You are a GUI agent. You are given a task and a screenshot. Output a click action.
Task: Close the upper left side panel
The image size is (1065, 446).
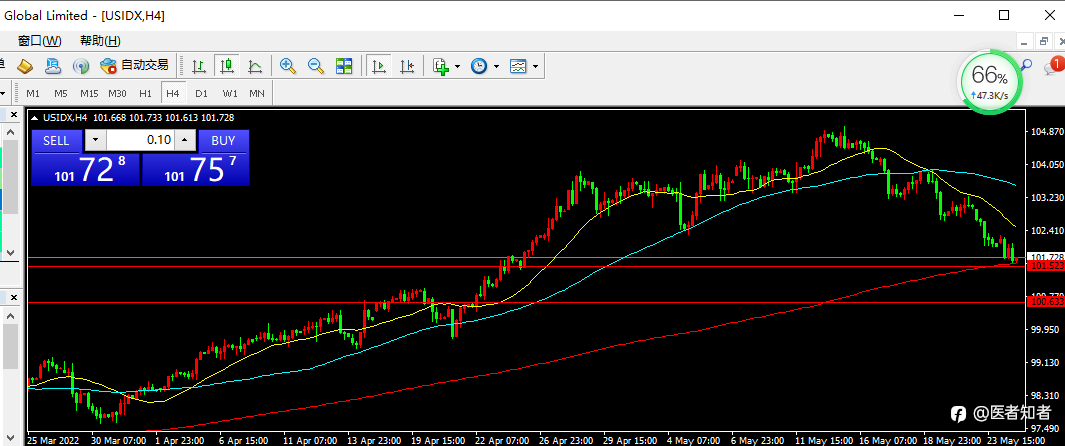click(x=14, y=114)
